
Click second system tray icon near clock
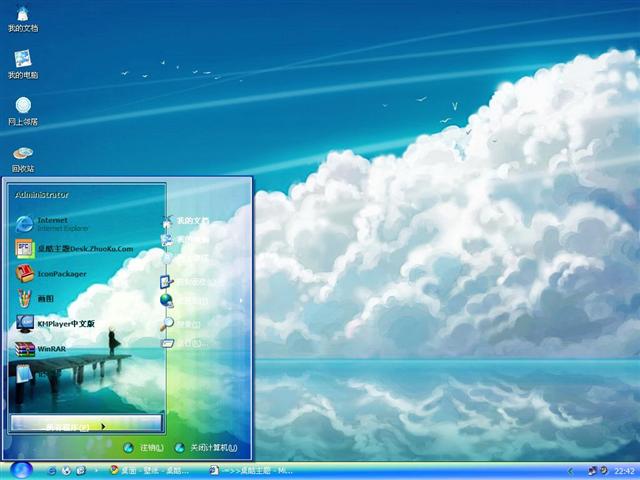(x=603, y=470)
